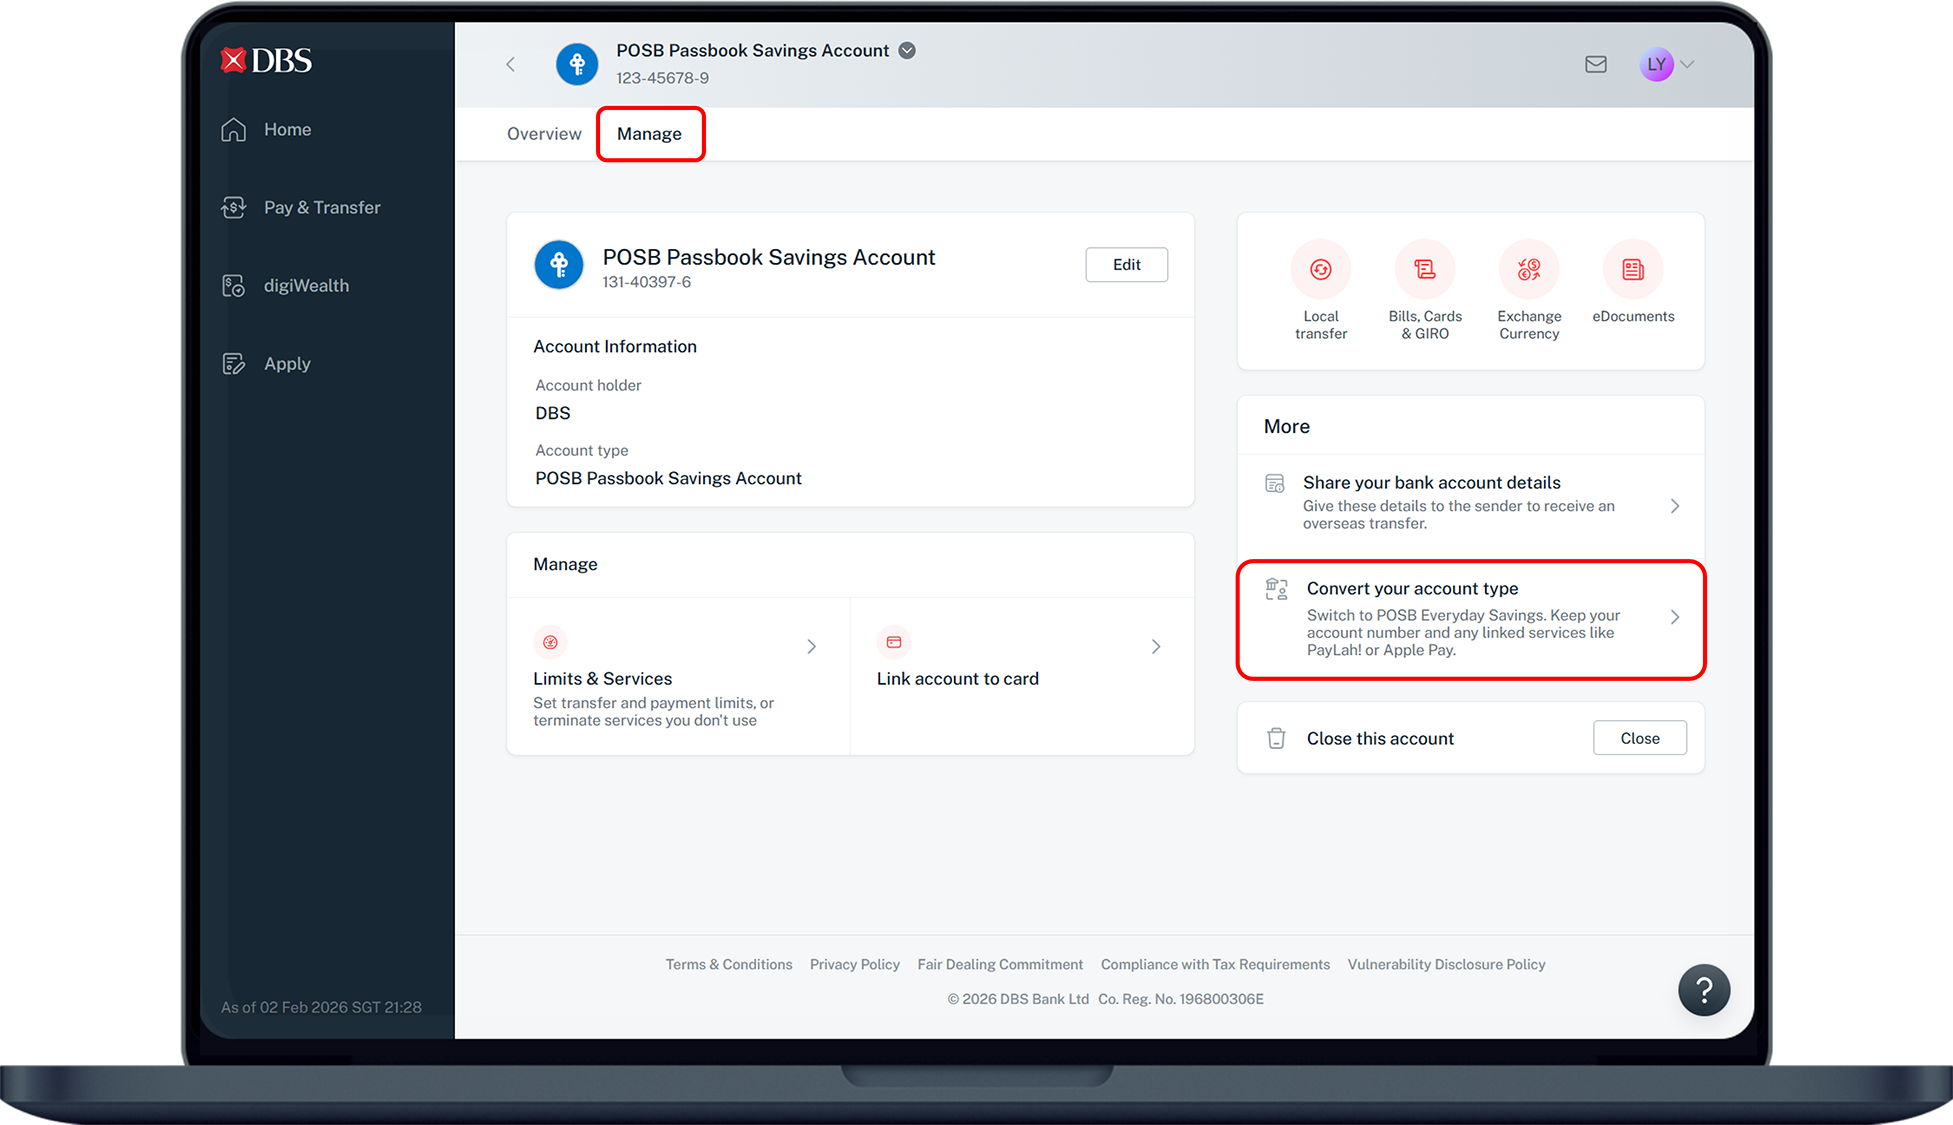Open Link account to card arrow
Screen dimensions: 1953x1125
[1155, 647]
